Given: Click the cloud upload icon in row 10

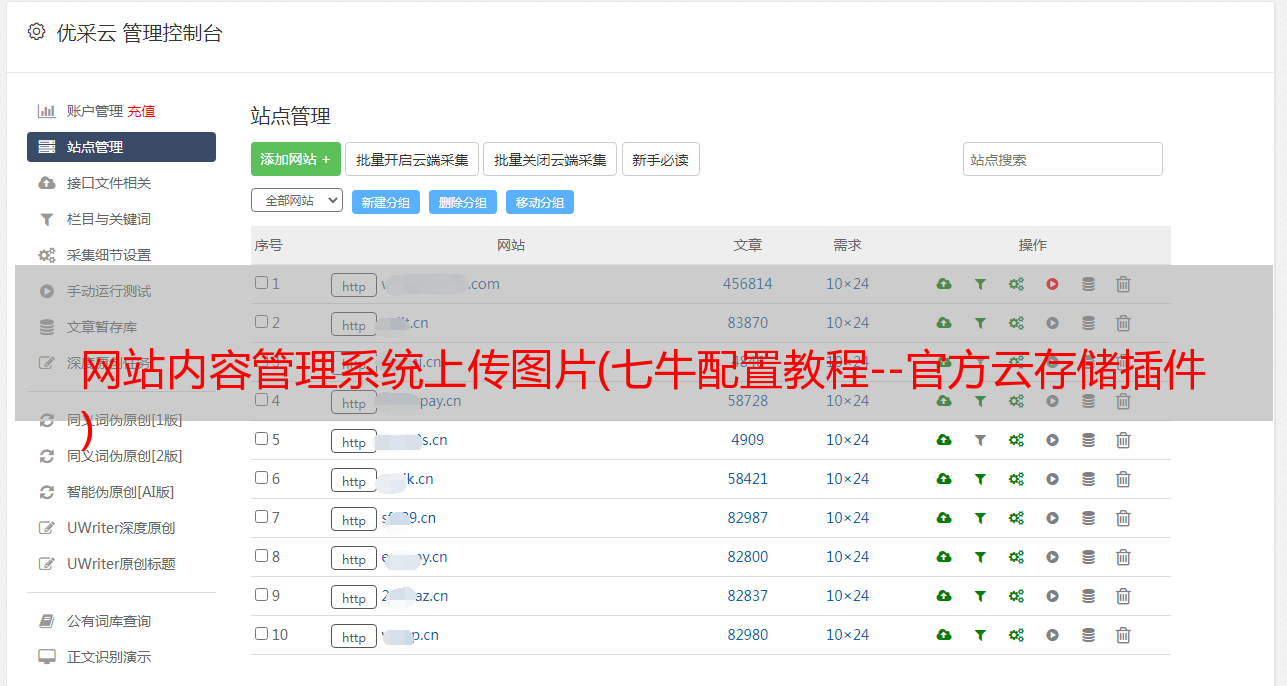Looking at the screenshot, I should point(944,635).
